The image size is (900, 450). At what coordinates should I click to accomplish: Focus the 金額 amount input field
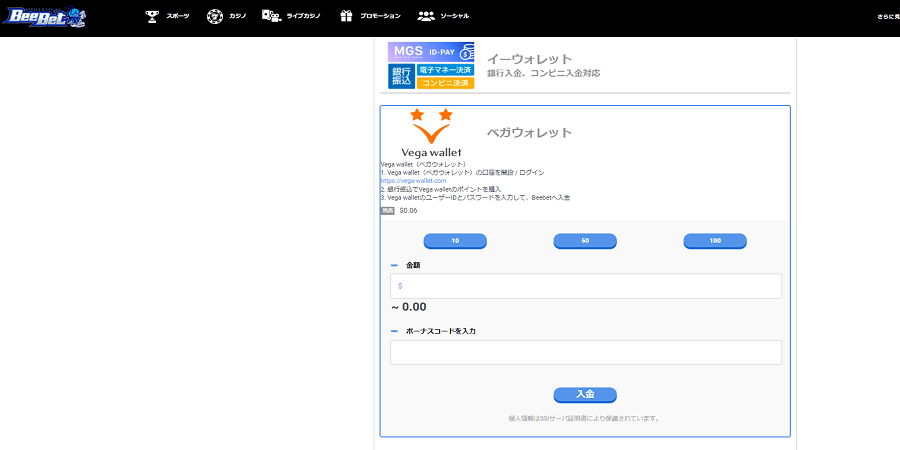coord(586,286)
